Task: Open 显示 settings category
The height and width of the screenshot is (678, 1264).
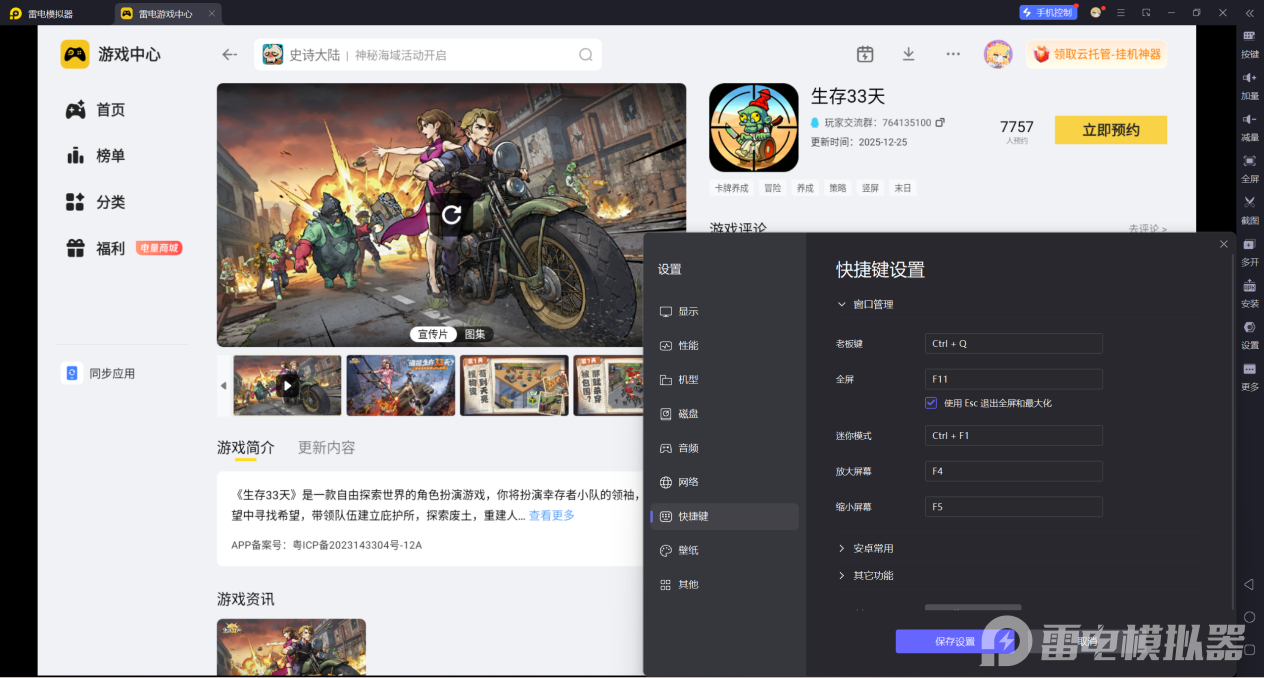Action: [x=724, y=311]
